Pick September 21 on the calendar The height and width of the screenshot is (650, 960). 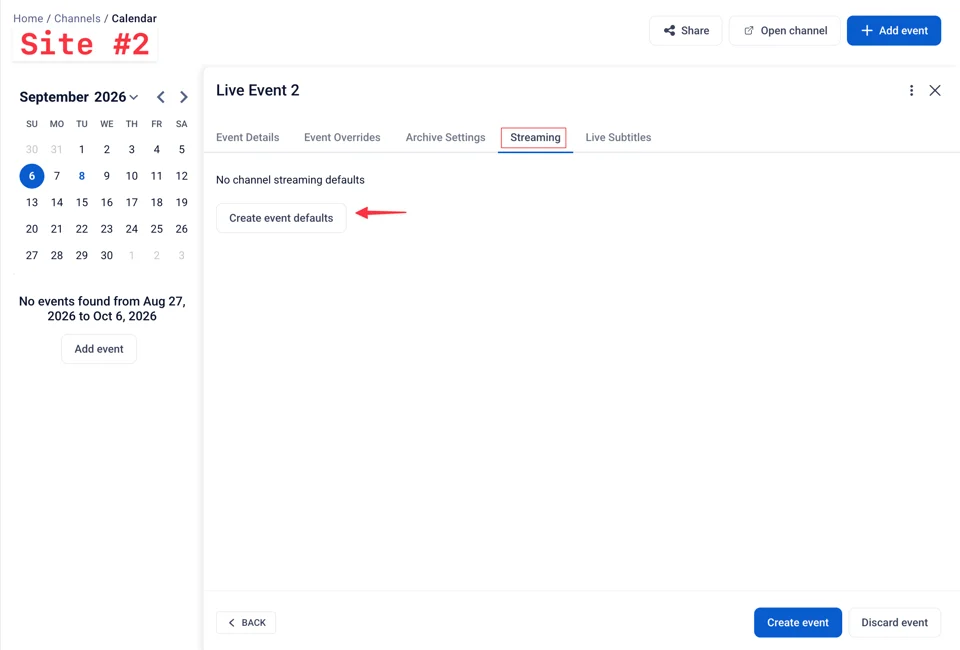(56, 229)
